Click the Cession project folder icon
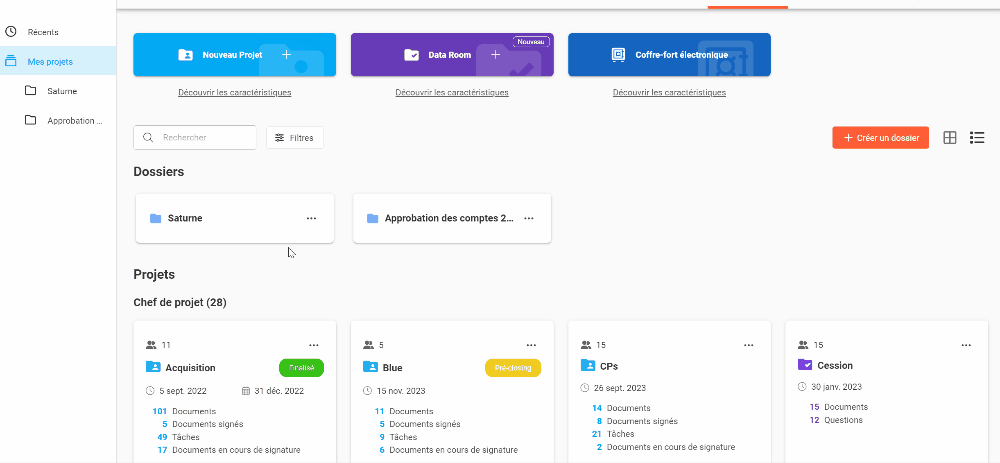The width and height of the screenshot is (1000, 463). [x=805, y=366]
